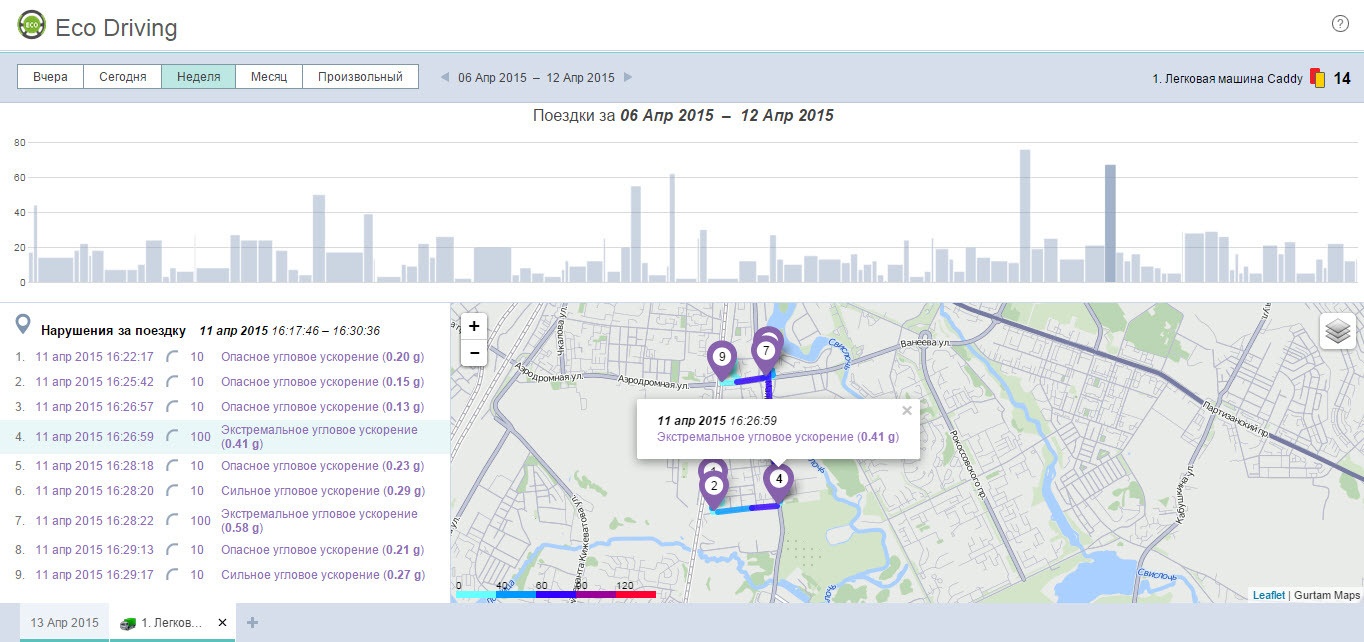Close the 1. Легков... bottom tab
Image resolution: width=1364 pixels, height=642 pixels.
[222, 623]
